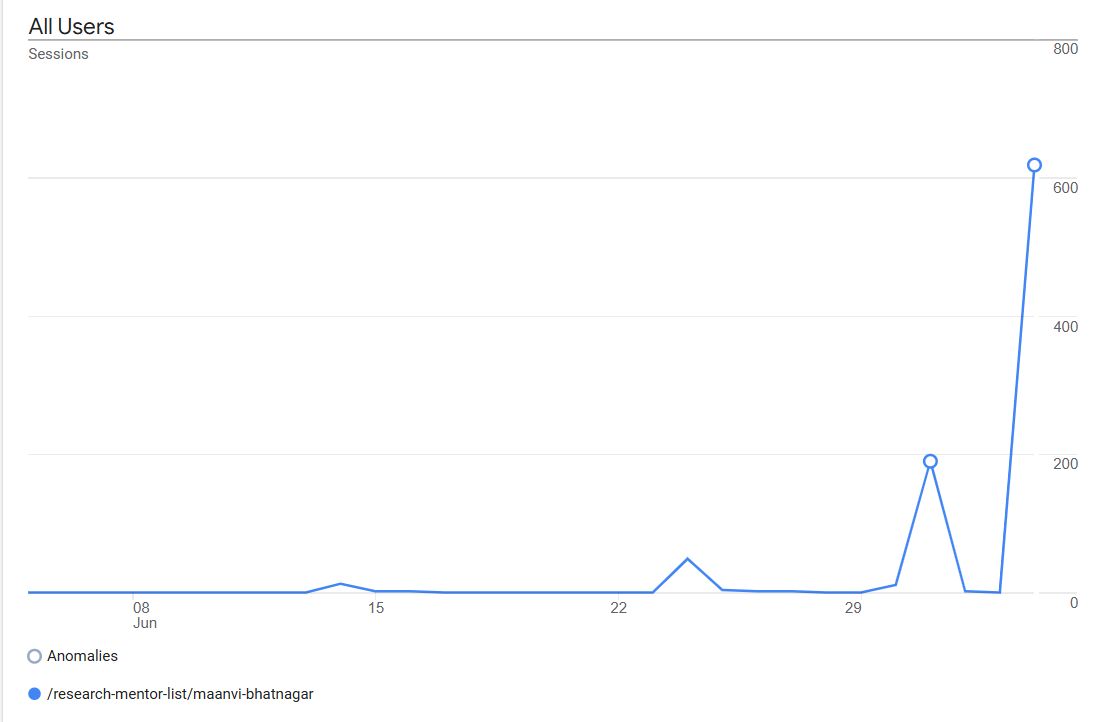Select the 22 date tick label
1102x722 pixels.
[x=618, y=607]
